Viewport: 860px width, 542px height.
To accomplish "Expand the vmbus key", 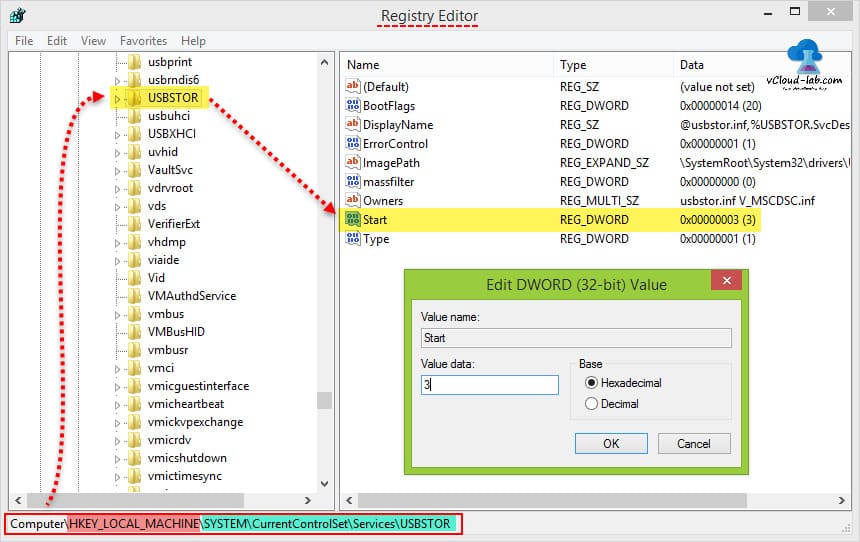I will click(117, 315).
